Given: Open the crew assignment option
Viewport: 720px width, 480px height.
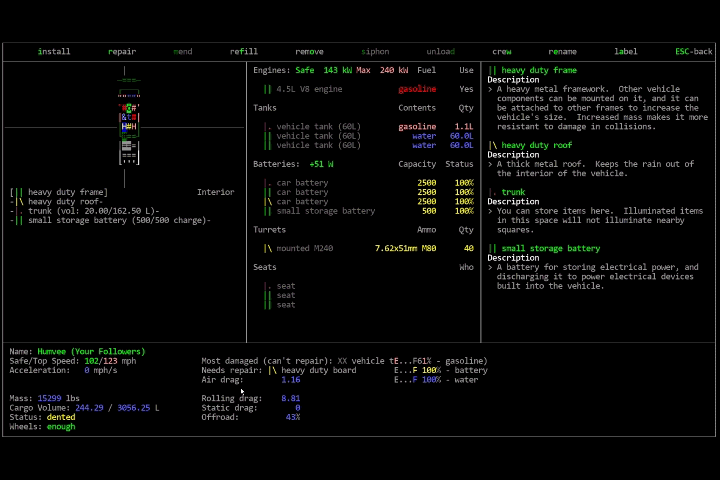Looking at the screenshot, I should pyautogui.click(x=502, y=51).
